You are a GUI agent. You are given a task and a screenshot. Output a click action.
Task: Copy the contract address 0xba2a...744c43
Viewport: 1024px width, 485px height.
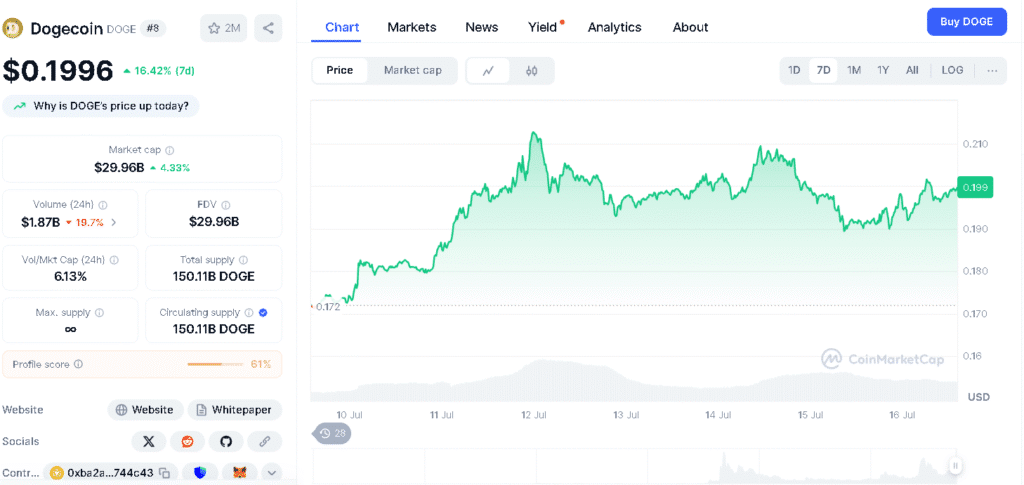pyautogui.click(x=165, y=473)
